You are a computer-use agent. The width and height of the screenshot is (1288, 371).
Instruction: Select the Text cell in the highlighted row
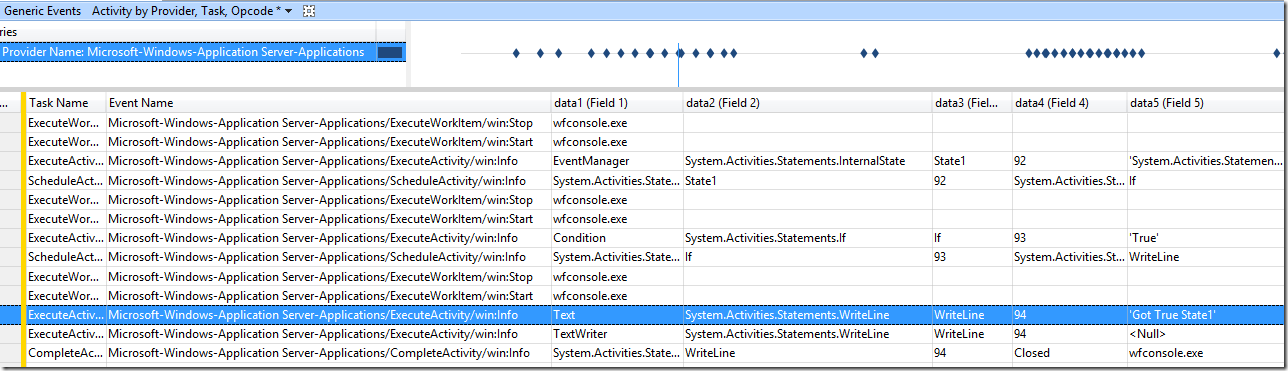tap(616, 315)
